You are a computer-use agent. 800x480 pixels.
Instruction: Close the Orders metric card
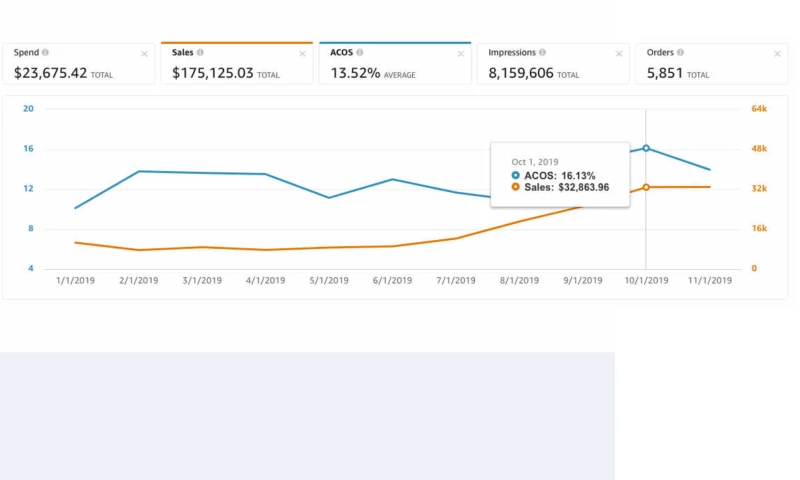(x=777, y=54)
